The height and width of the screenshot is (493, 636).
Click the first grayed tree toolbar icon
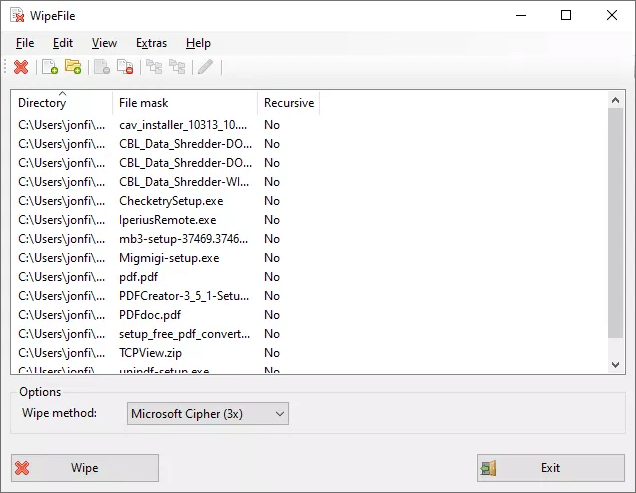[154, 67]
